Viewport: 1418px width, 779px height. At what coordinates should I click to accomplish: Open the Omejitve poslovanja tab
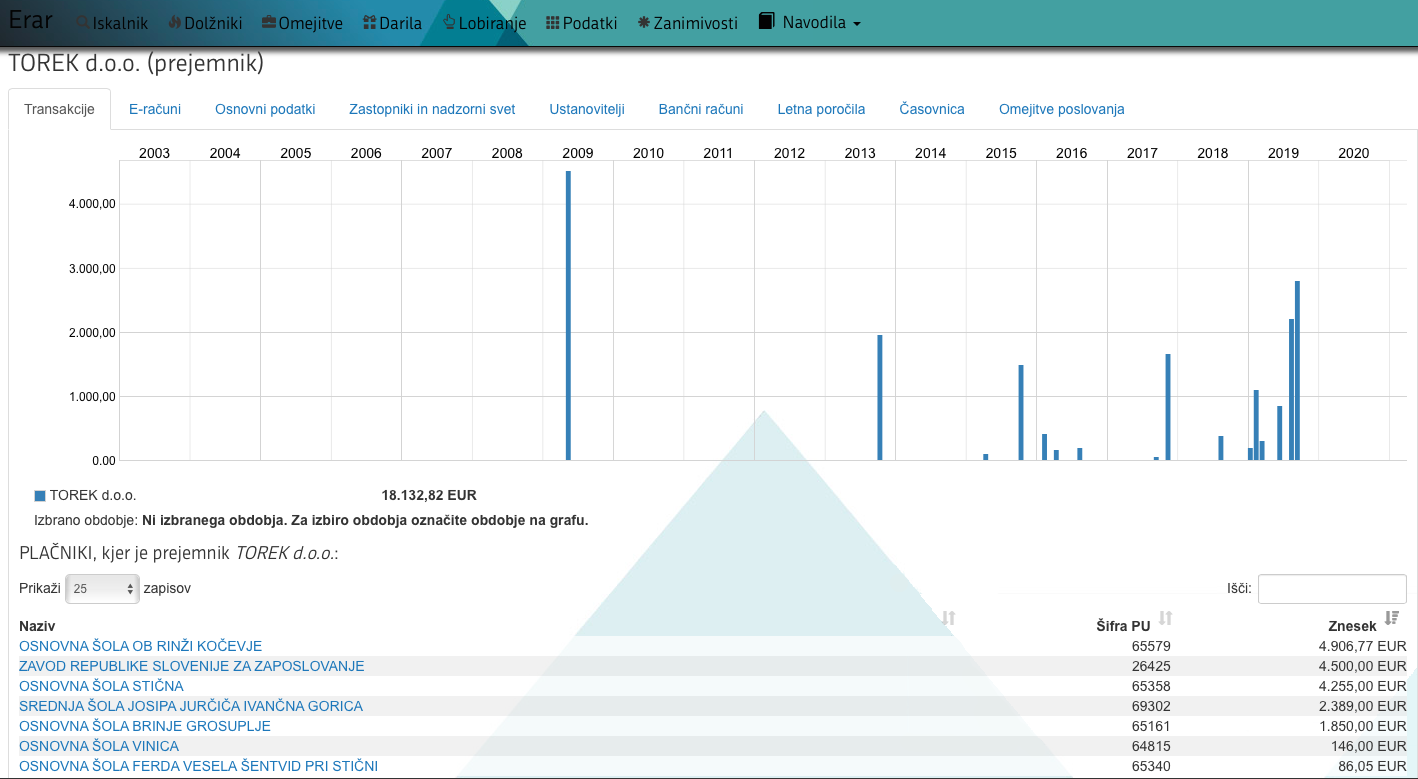point(1062,110)
